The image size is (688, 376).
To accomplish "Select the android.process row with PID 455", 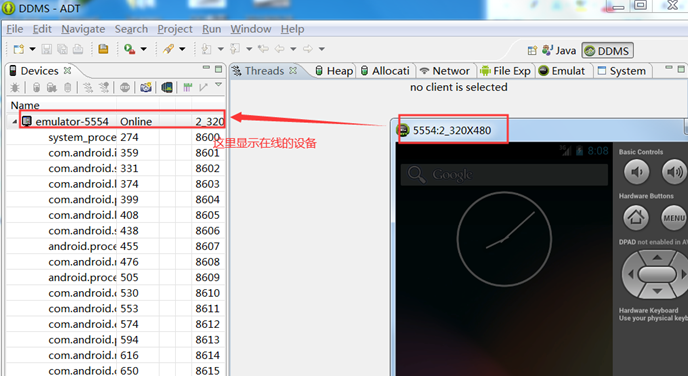I will tap(116, 246).
